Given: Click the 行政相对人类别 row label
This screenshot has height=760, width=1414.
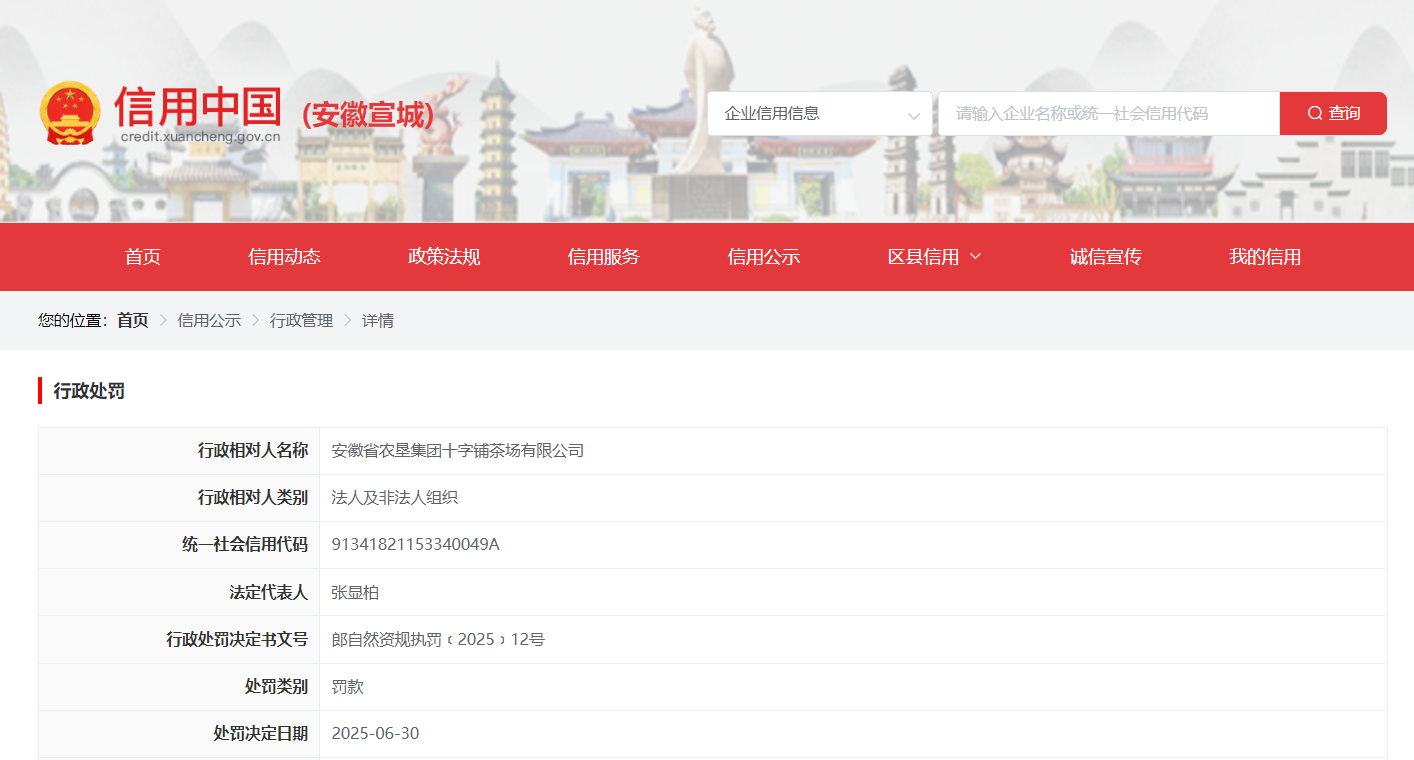Looking at the screenshot, I should click(253, 498).
